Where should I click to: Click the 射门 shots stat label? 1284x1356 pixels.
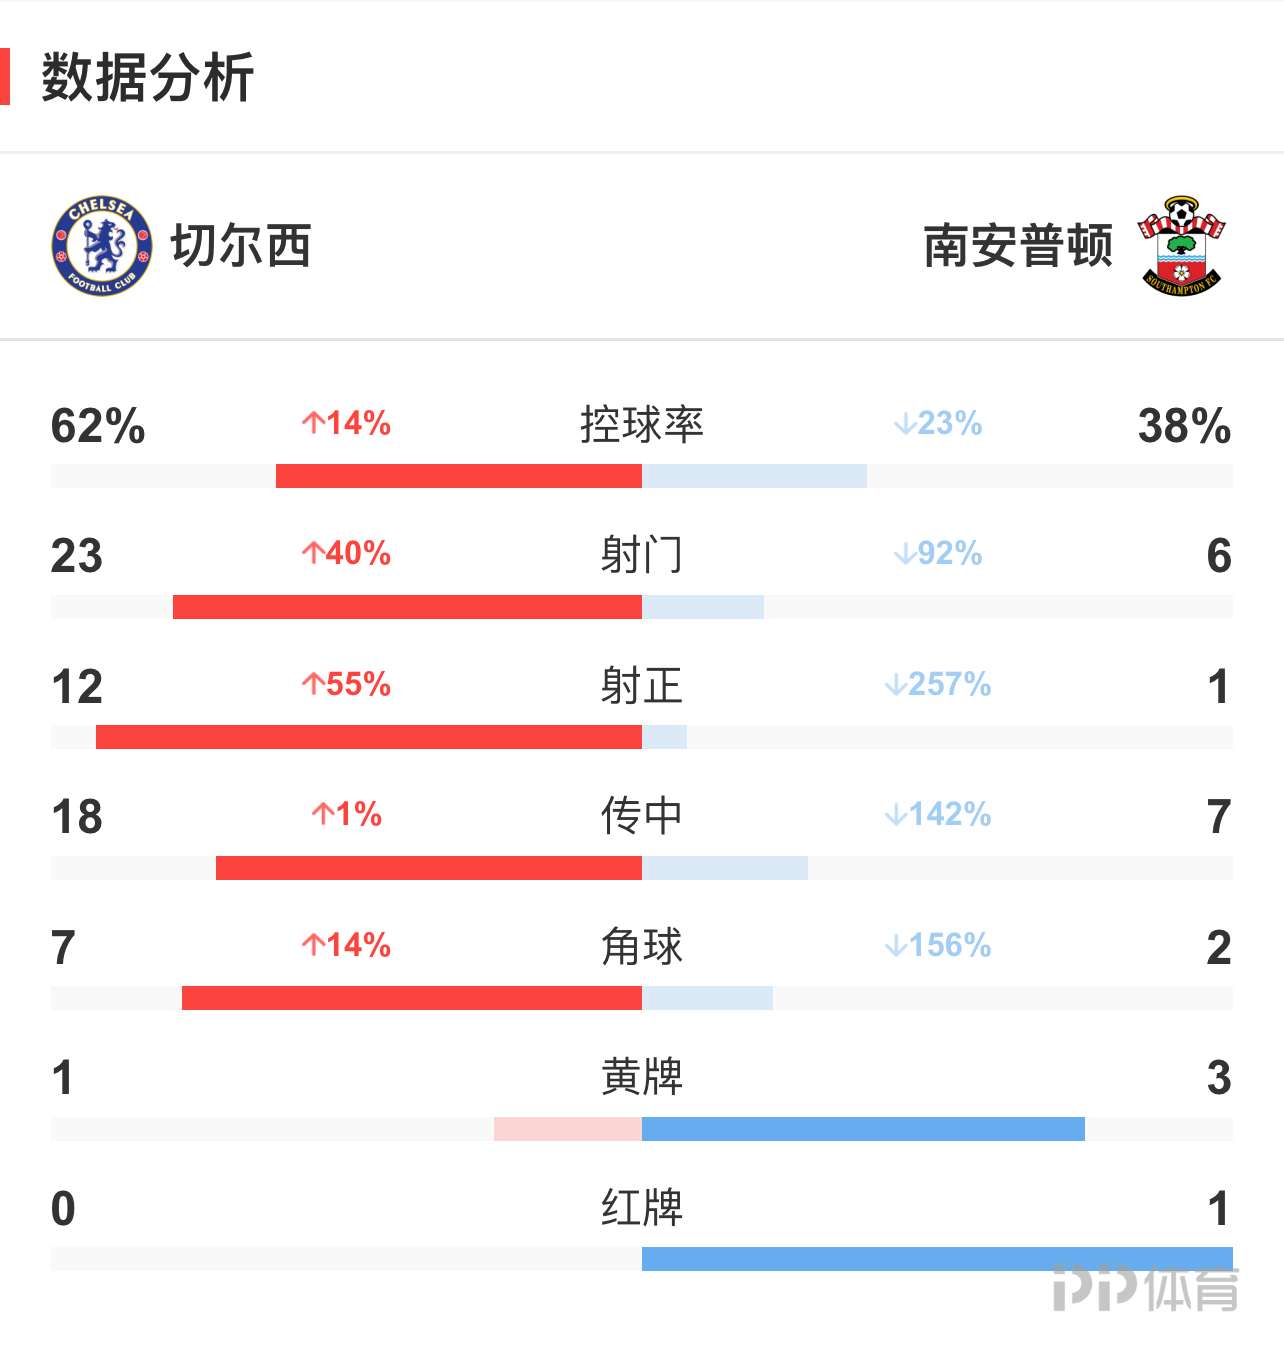(642, 554)
